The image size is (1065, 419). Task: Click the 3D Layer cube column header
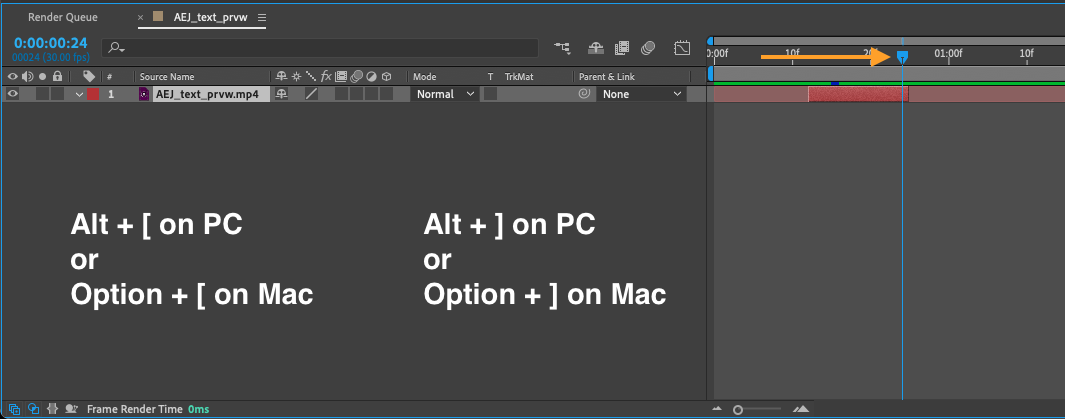(x=386, y=77)
